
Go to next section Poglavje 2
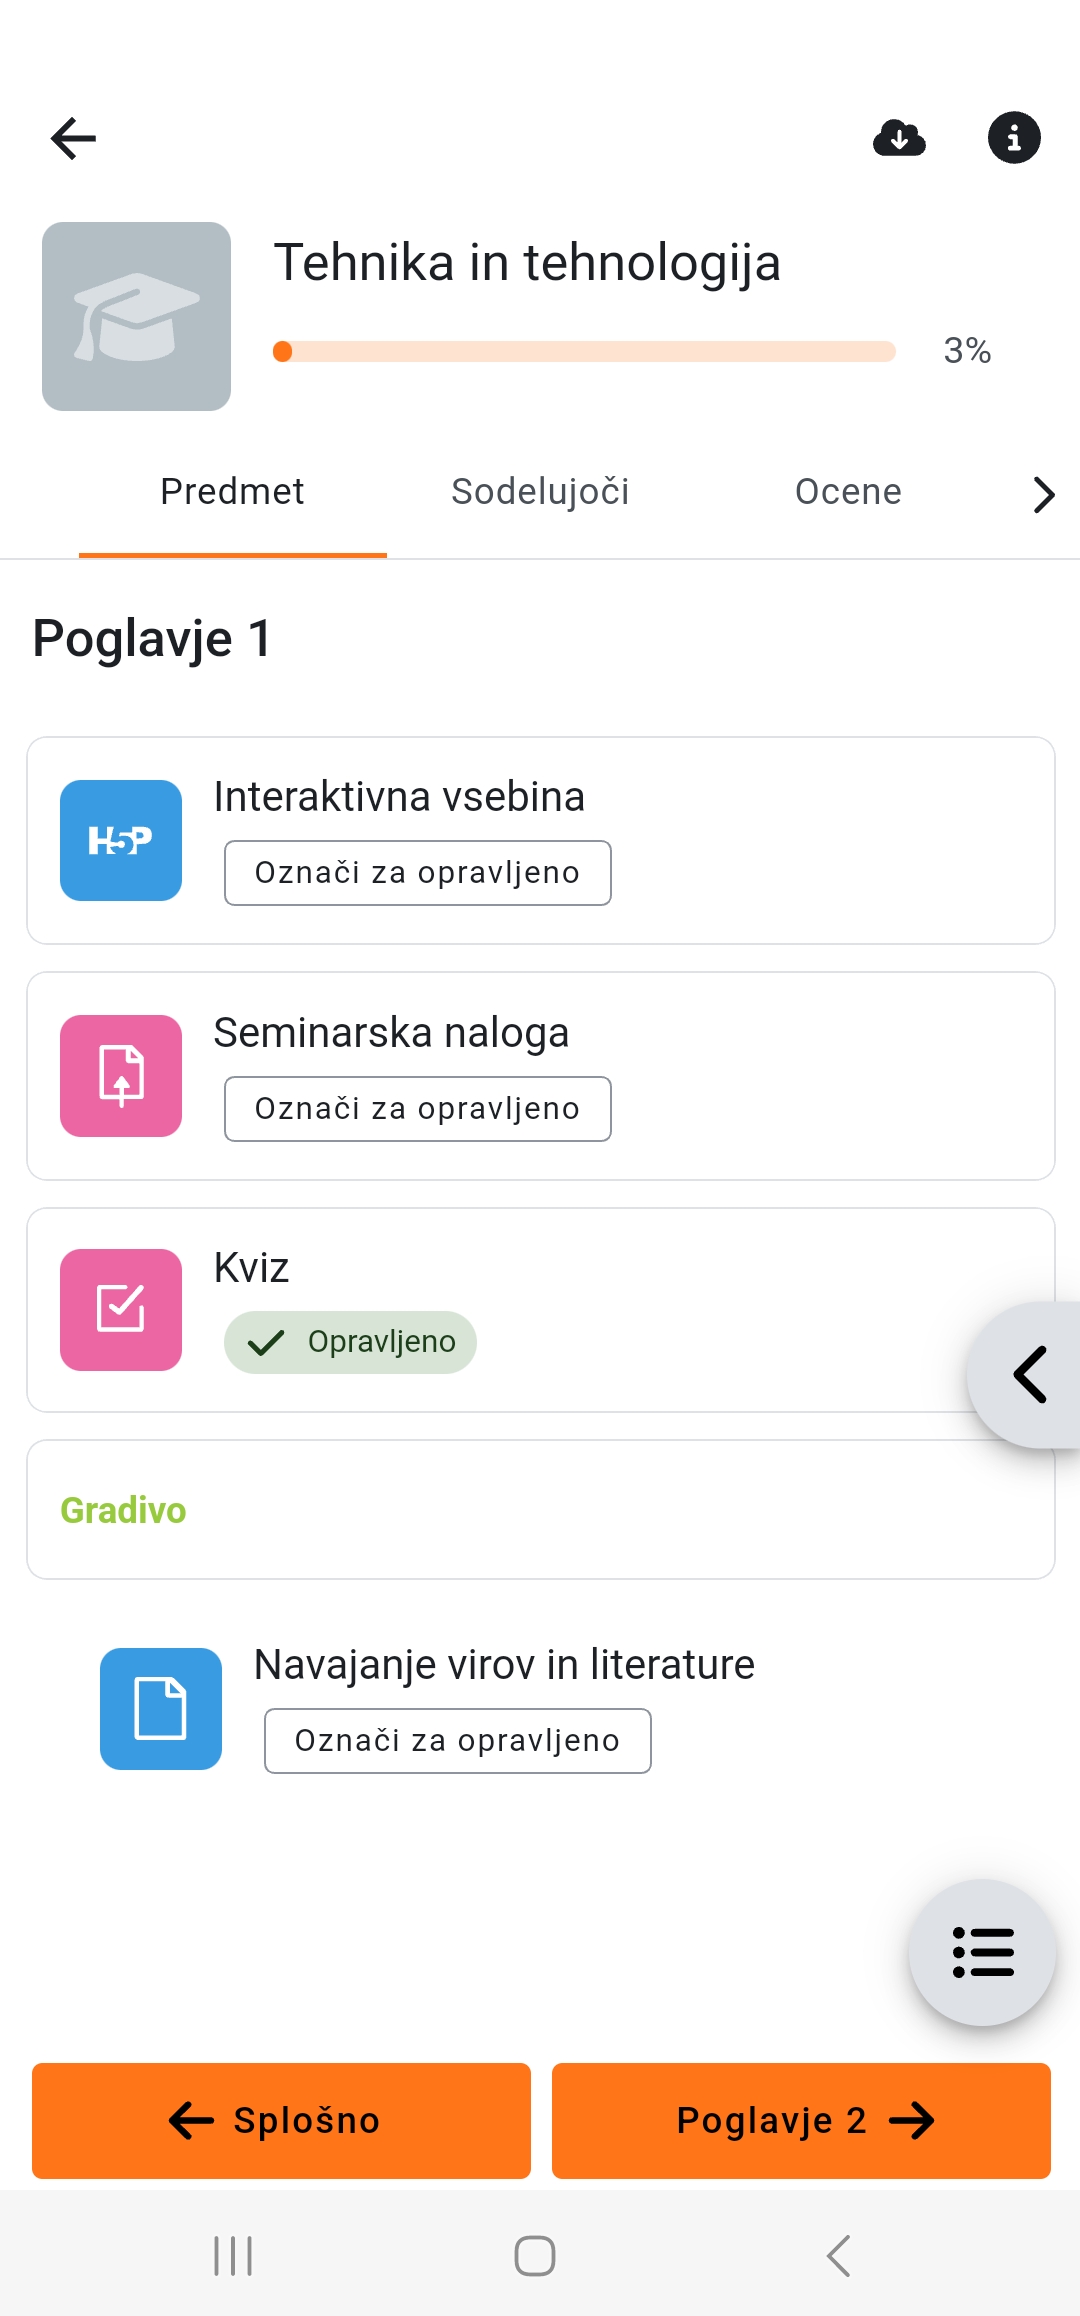click(x=801, y=2120)
